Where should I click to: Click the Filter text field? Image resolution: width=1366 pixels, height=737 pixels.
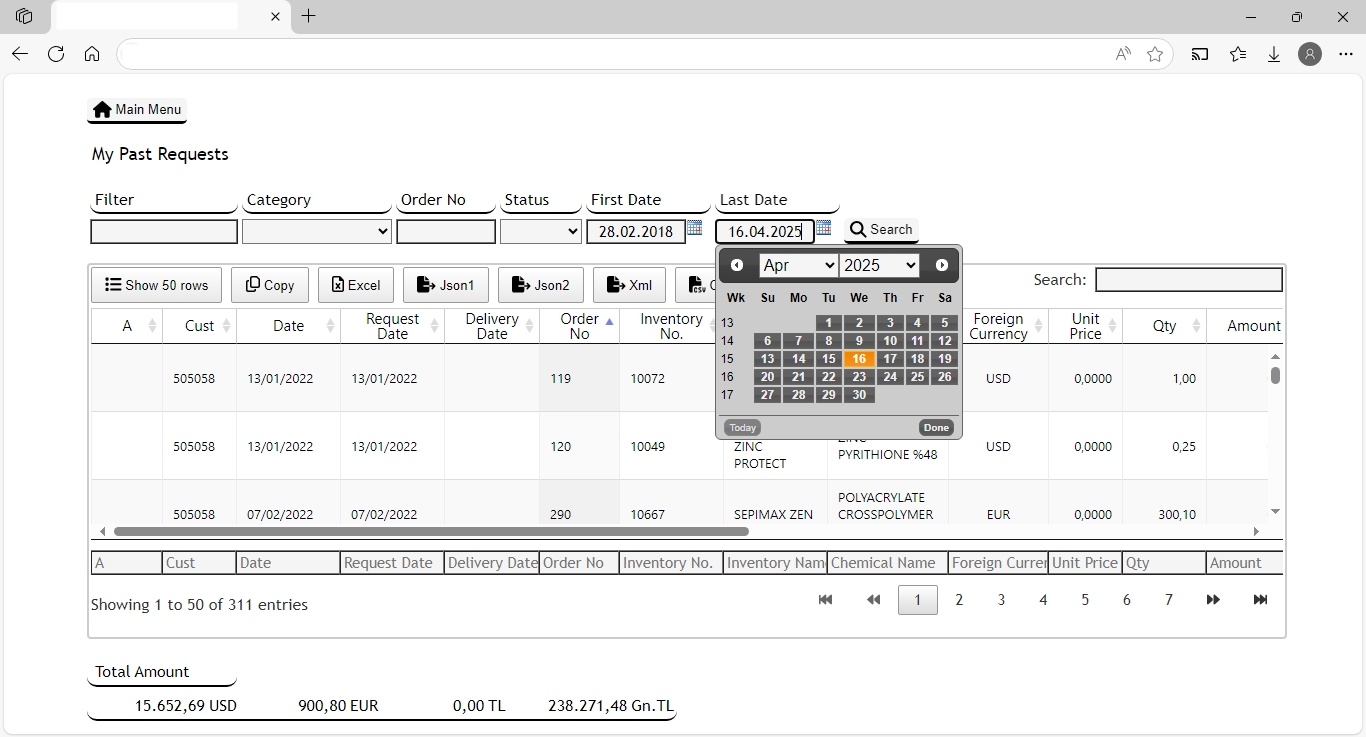click(x=164, y=232)
